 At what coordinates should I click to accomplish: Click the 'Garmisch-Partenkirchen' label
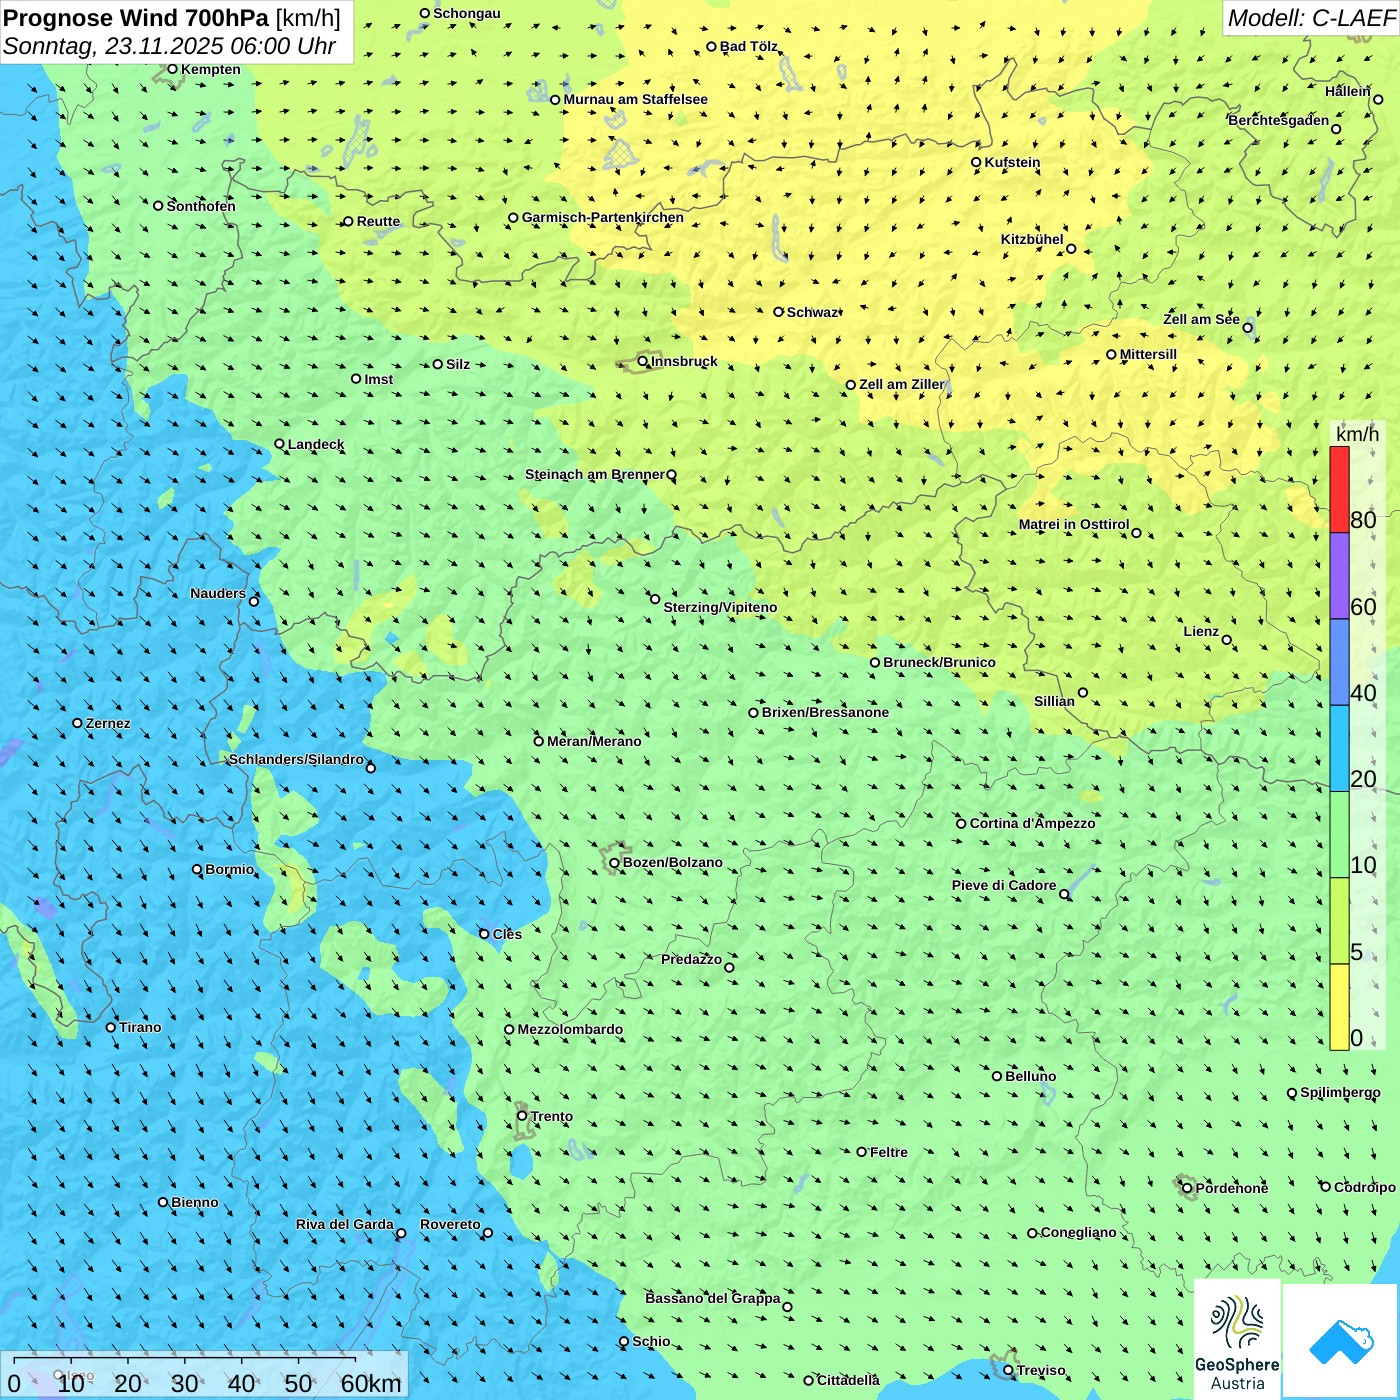(603, 217)
